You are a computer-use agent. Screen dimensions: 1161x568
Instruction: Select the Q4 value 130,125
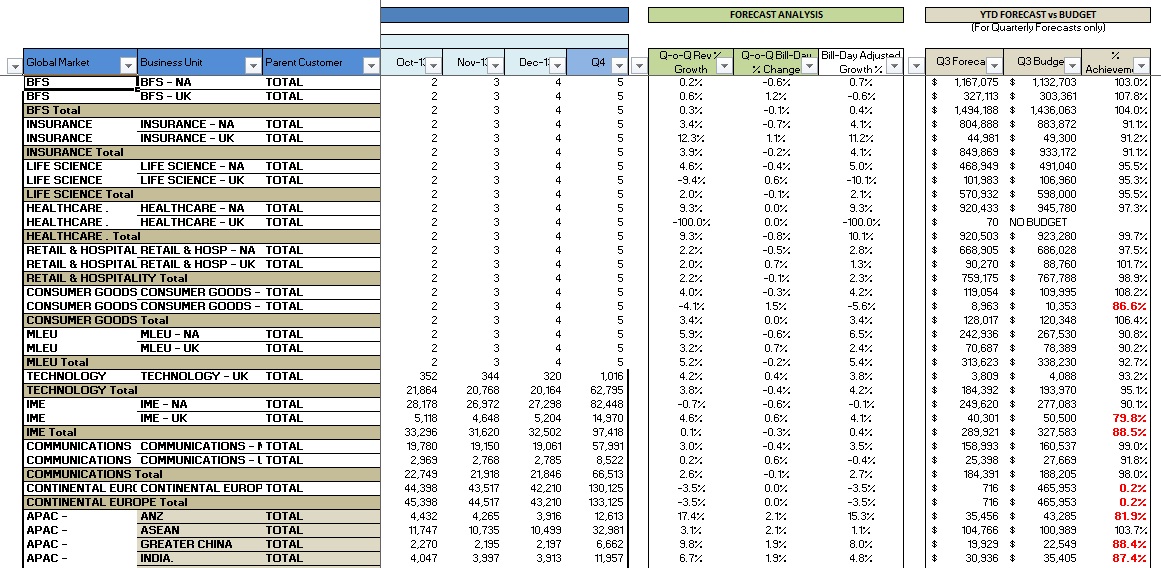598,488
